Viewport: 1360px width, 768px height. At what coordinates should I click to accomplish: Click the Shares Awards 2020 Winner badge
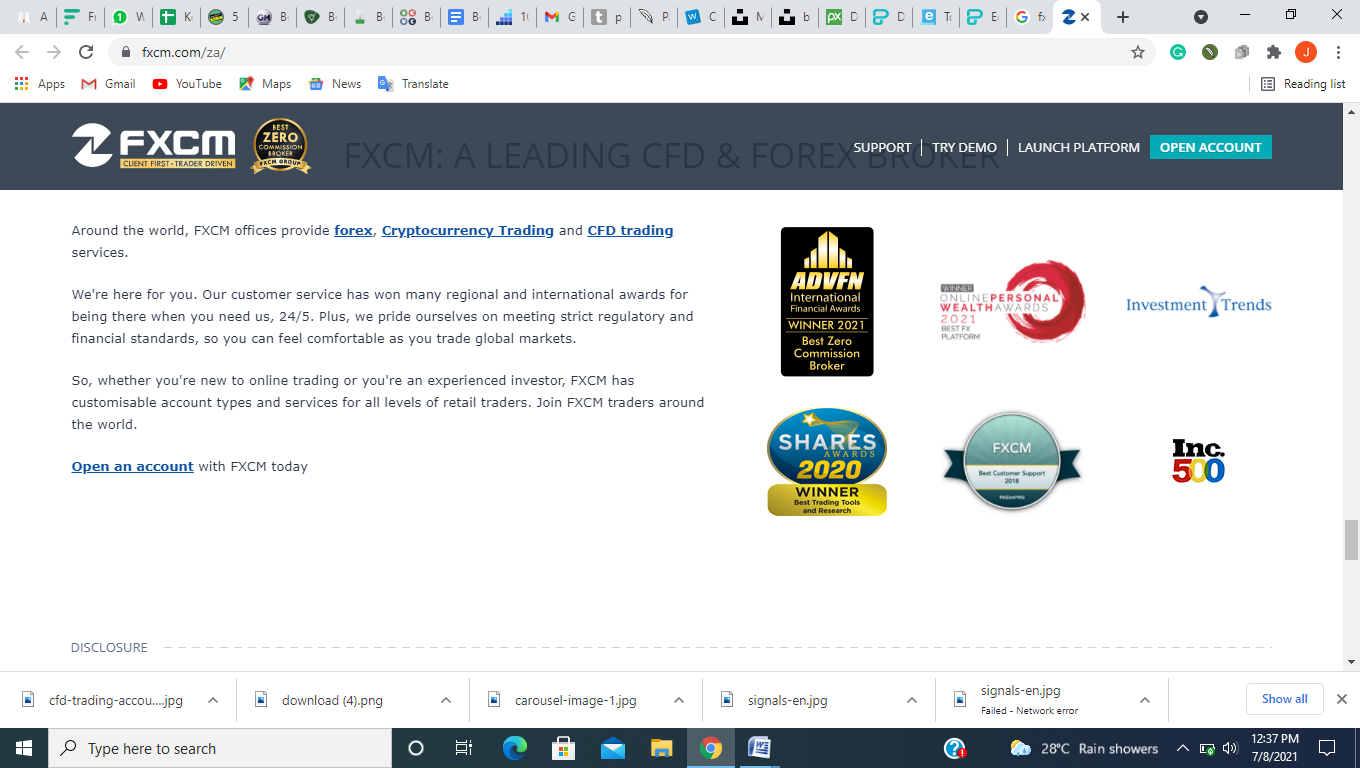827,461
